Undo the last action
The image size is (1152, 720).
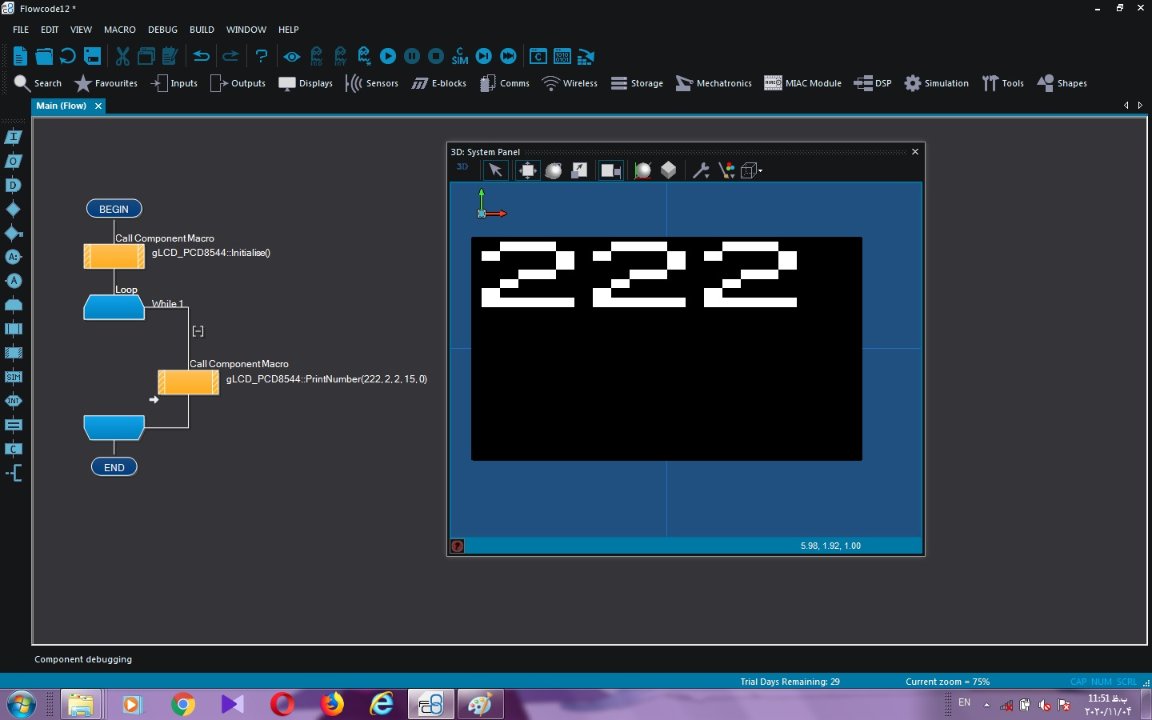click(x=201, y=56)
